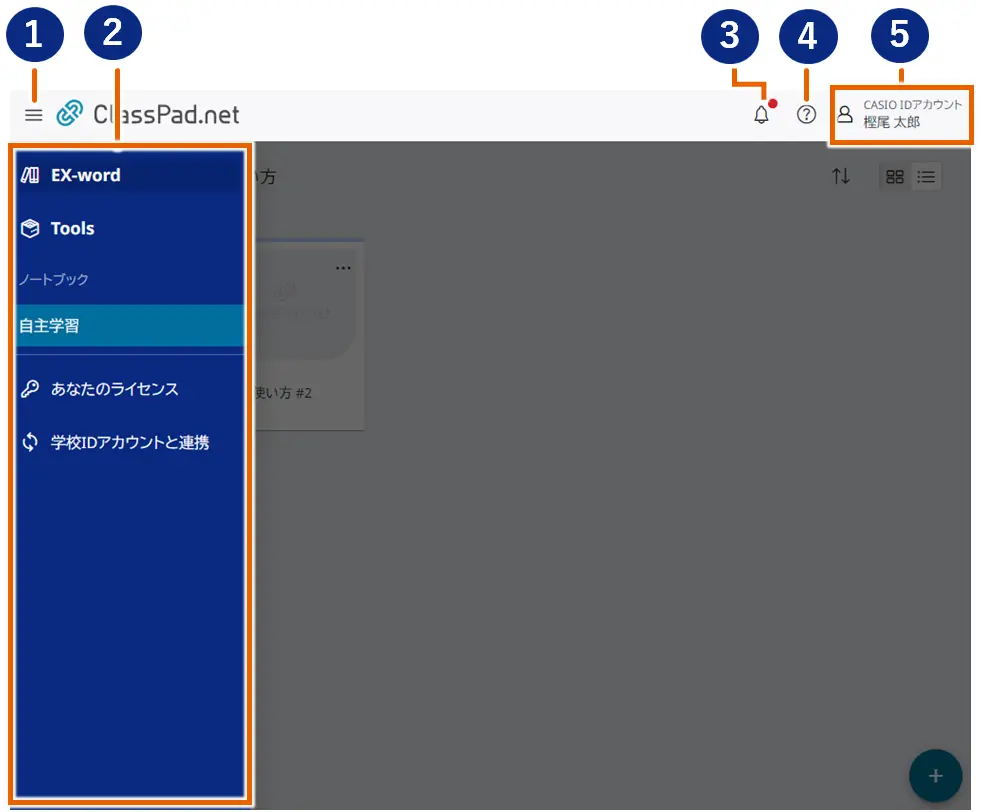Click the user profile icon
The image size is (981, 812).
[x=845, y=115]
